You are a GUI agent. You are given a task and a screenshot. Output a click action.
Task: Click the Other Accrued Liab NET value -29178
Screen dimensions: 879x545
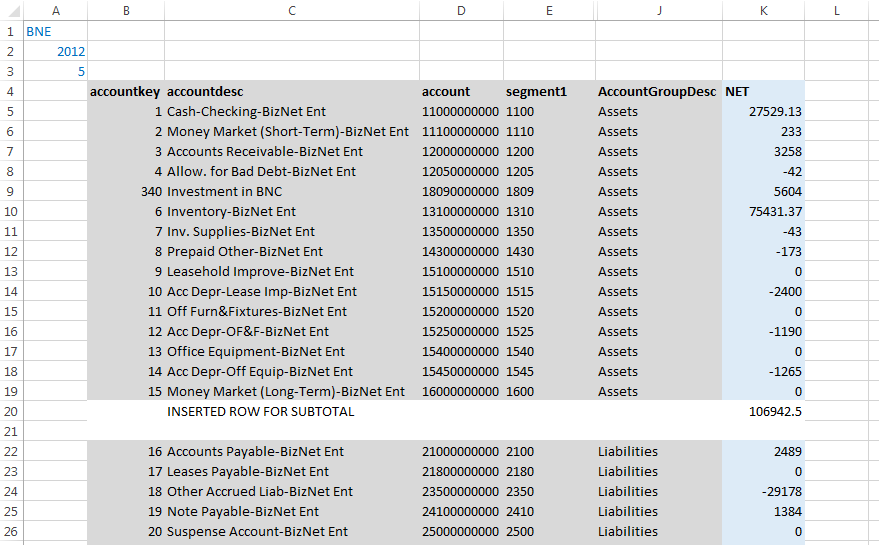click(x=762, y=491)
